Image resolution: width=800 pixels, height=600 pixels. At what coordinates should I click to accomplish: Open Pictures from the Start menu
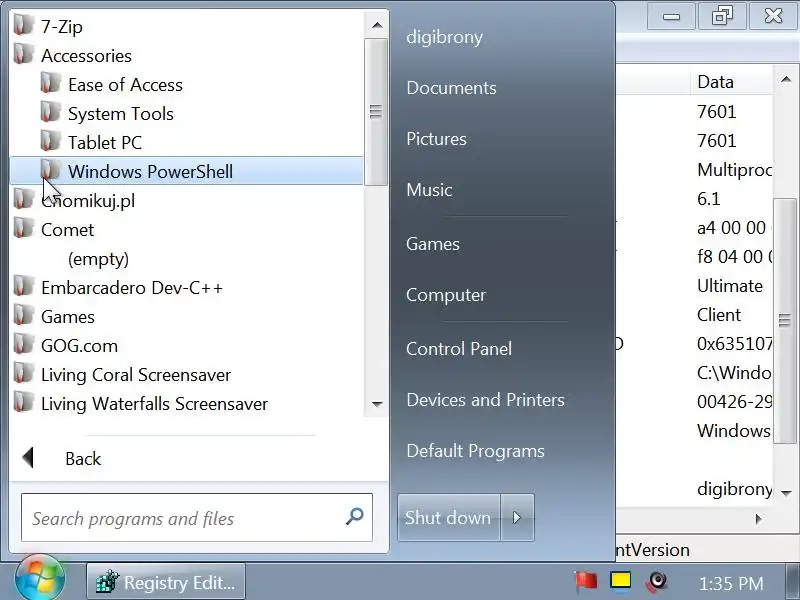pos(436,139)
